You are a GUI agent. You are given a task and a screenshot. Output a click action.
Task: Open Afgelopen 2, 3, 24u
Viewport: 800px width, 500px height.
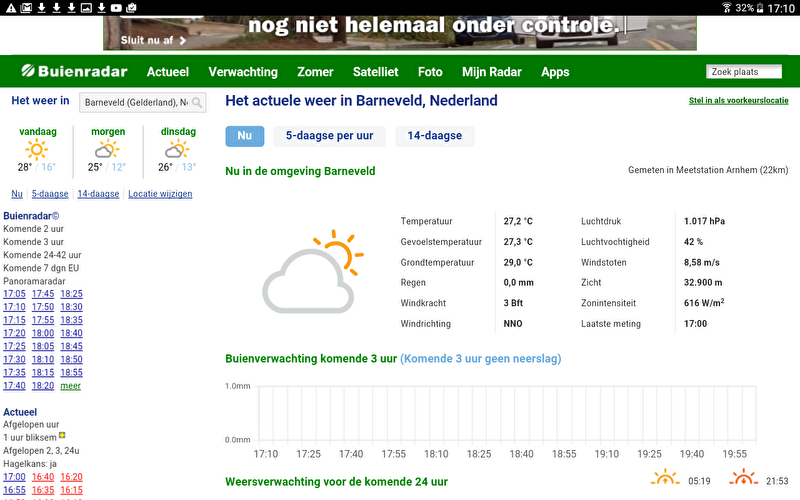[x=41, y=451]
